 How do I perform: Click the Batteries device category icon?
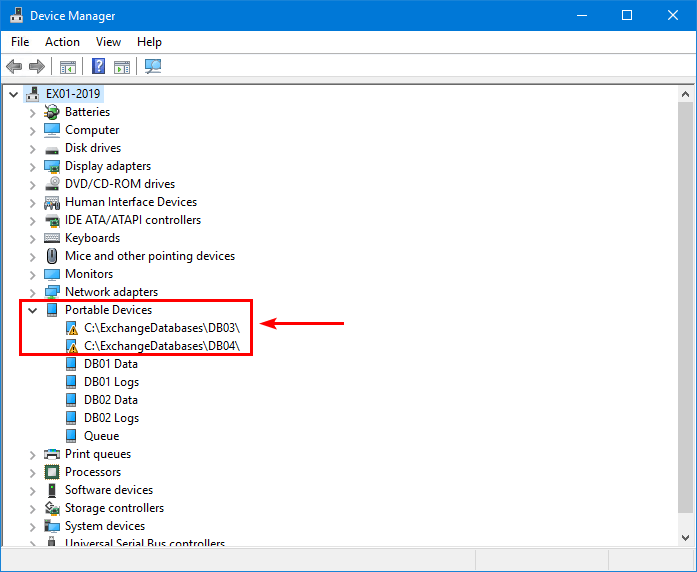point(52,112)
